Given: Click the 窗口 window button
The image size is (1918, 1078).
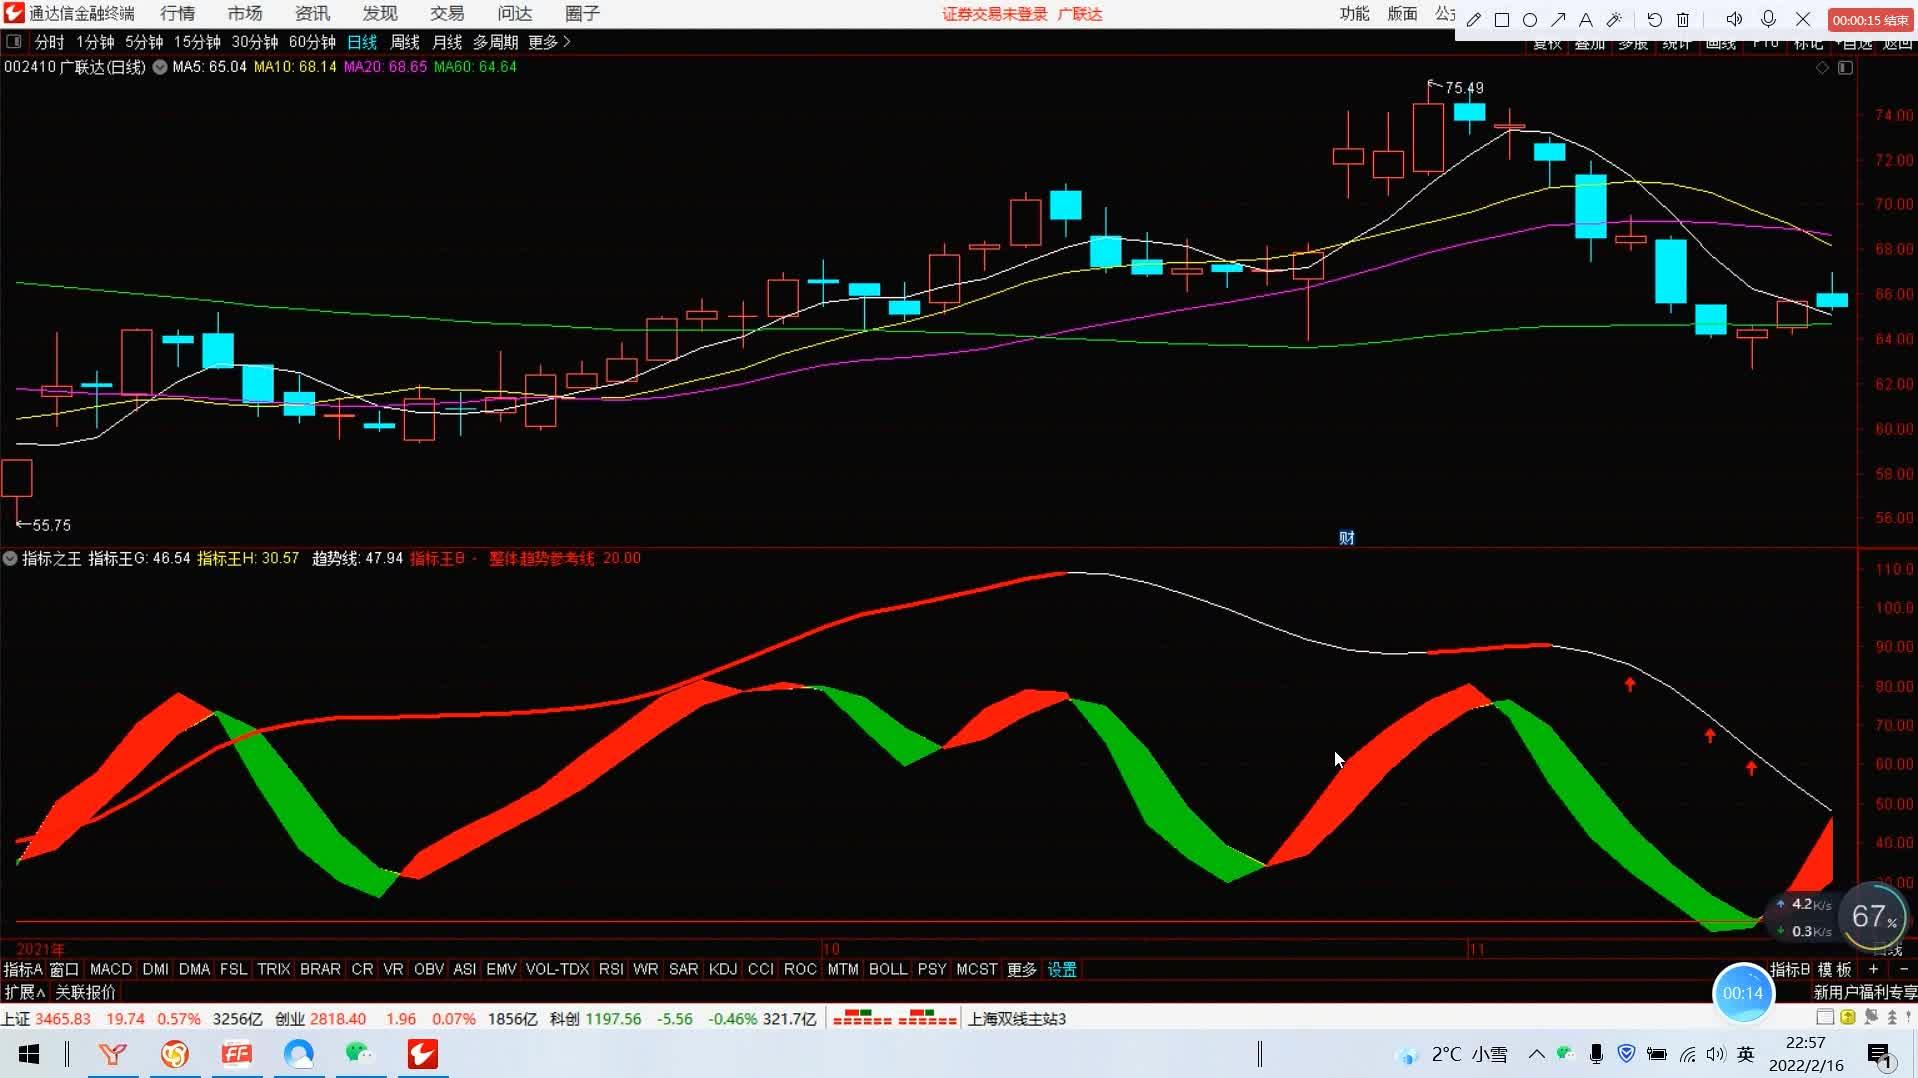Looking at the screenshot, I should coord(64,969).
